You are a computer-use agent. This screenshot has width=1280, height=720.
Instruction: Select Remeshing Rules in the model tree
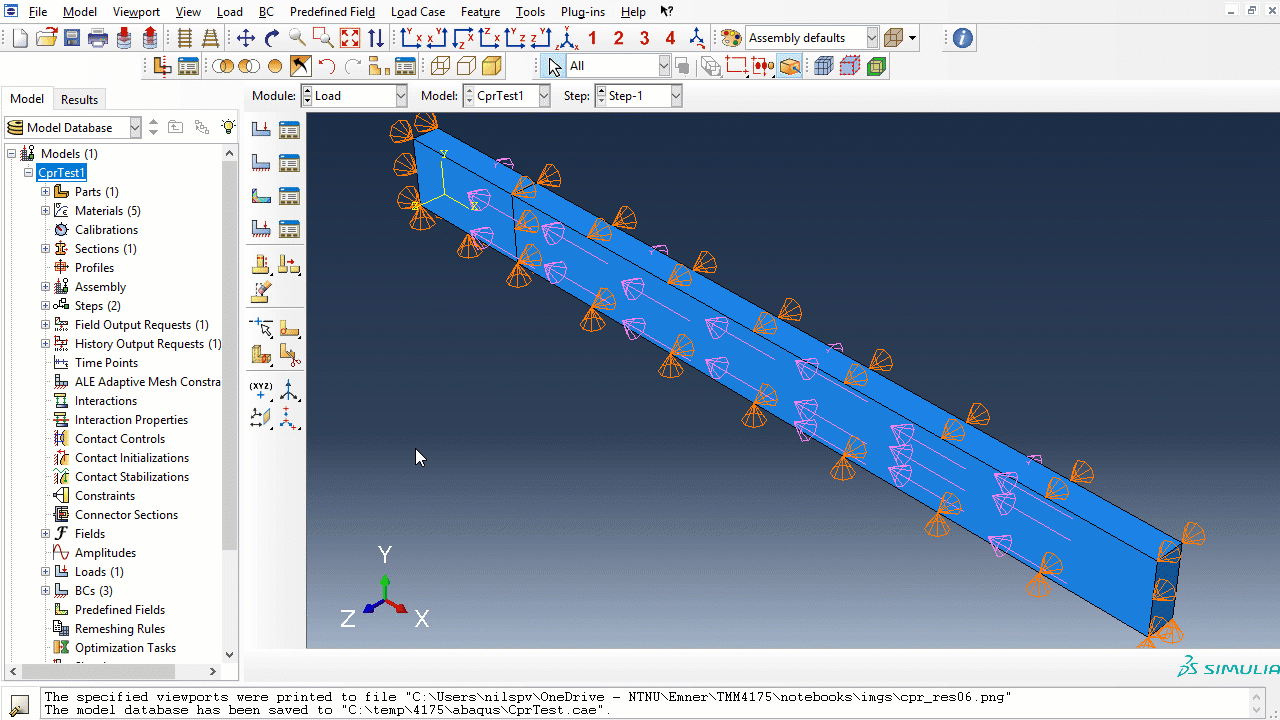[120, 629]
